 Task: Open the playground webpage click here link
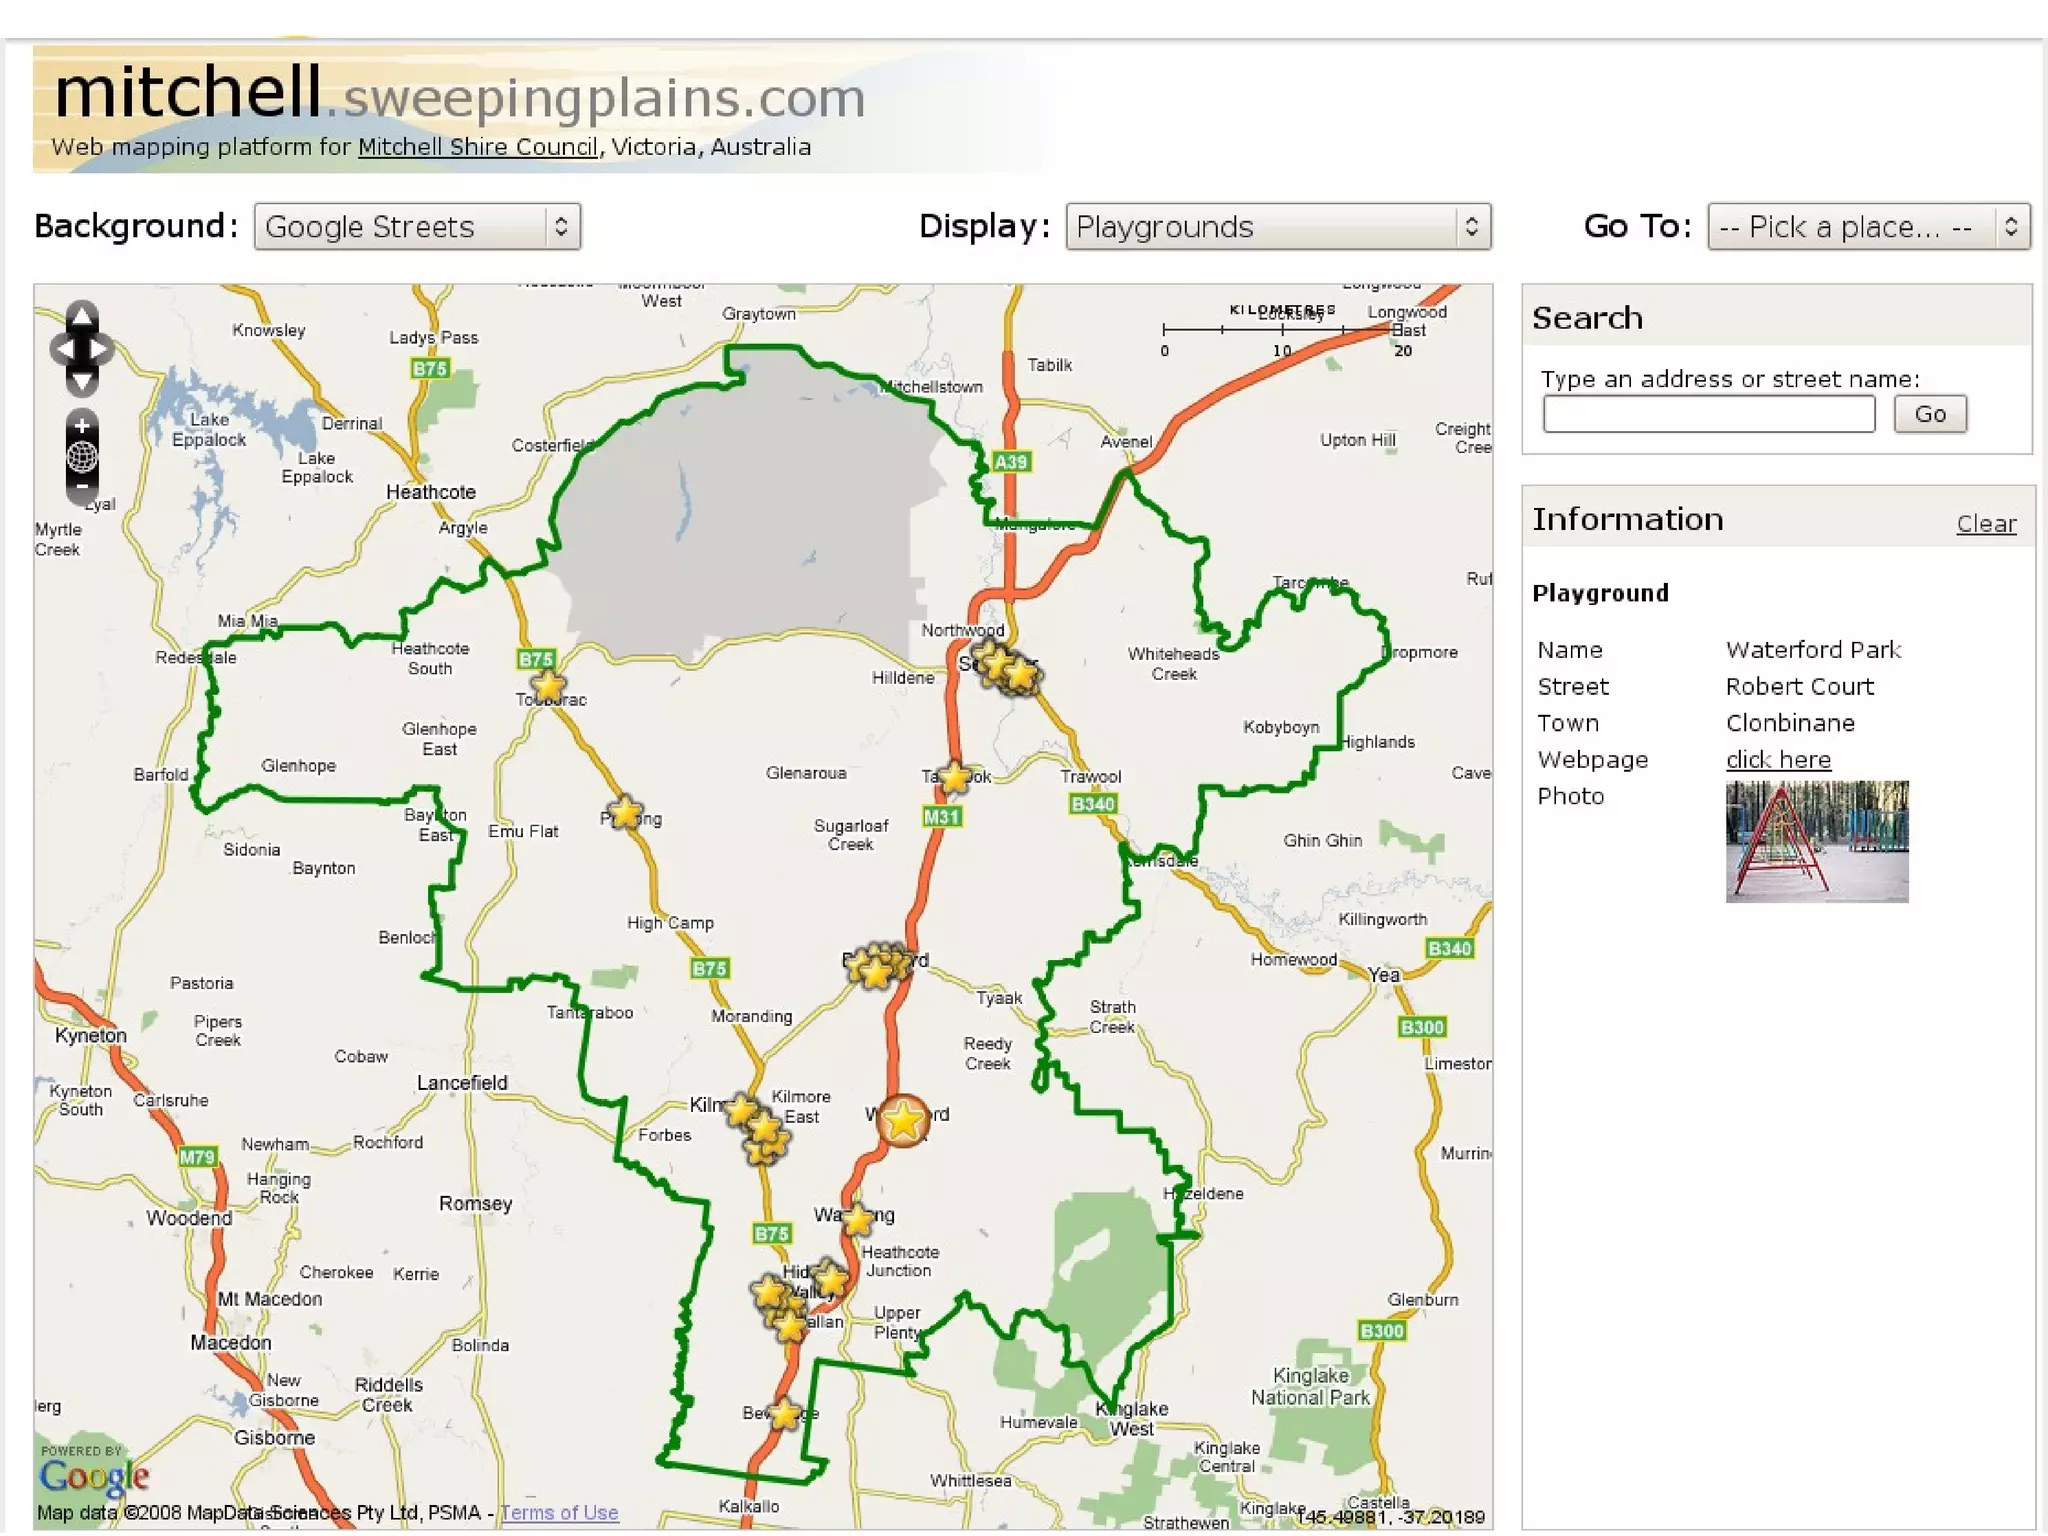[1778, 760]
